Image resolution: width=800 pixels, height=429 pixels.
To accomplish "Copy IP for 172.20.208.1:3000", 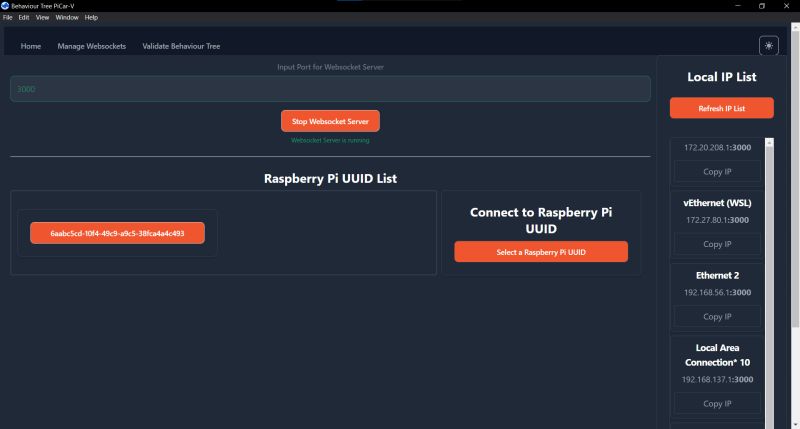I will 717,172.
